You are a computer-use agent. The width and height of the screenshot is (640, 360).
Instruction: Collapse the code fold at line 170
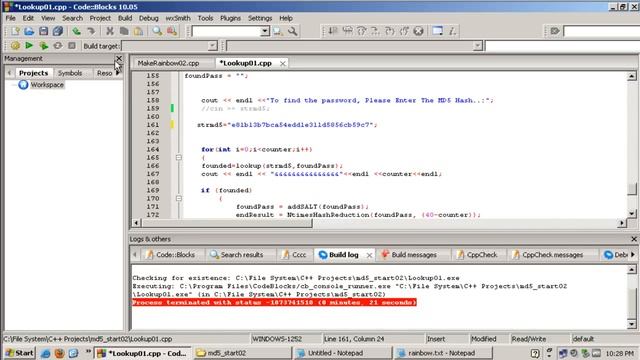click(179, 198)
